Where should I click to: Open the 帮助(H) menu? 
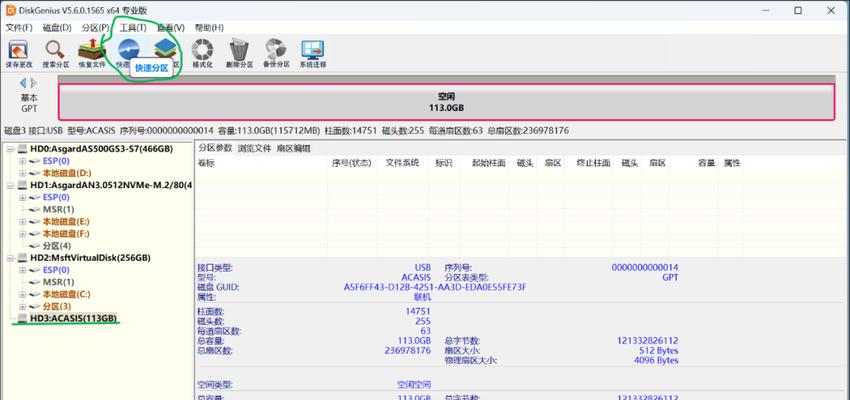(x=209, y=28)
